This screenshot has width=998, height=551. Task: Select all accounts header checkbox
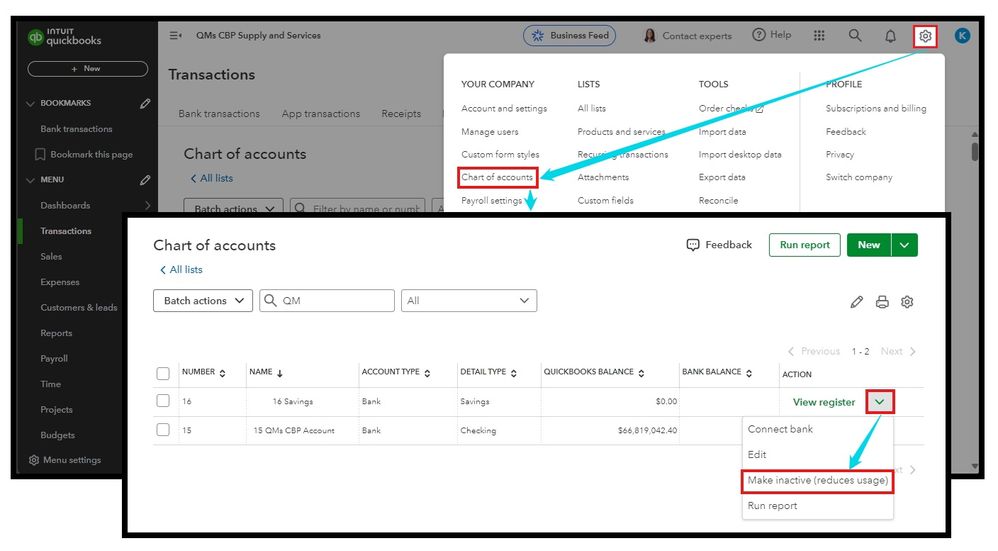point(163,373)
